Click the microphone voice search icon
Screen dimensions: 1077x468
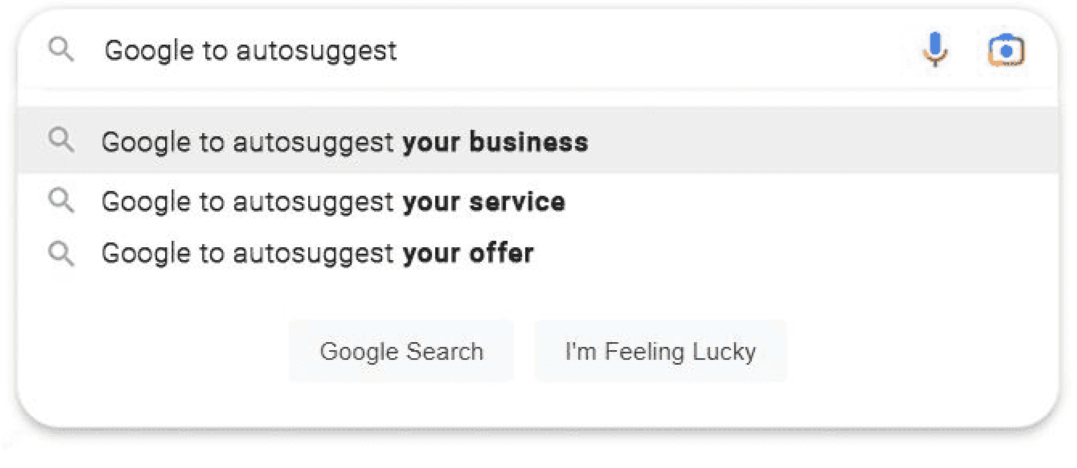pos(935,49)
